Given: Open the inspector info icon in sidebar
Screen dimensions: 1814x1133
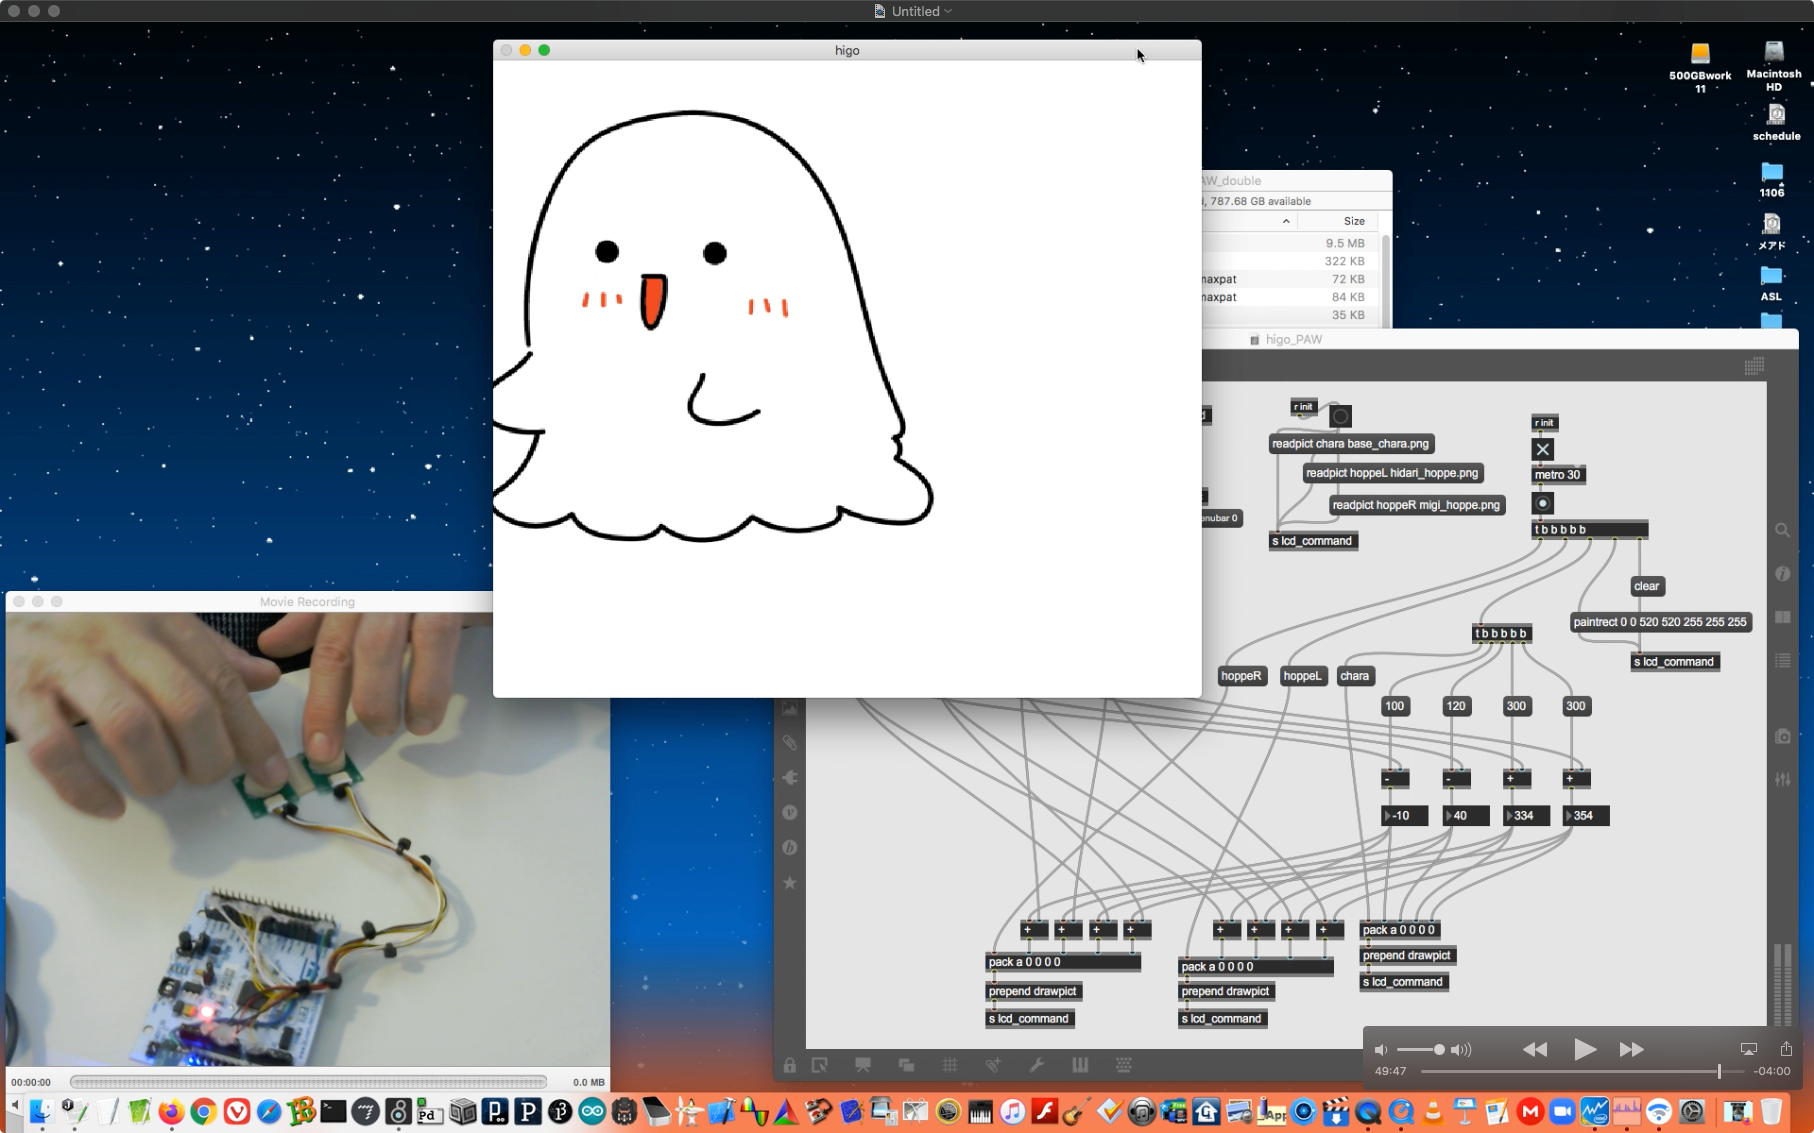Looking at the screenshot, I should [1782, 574].
